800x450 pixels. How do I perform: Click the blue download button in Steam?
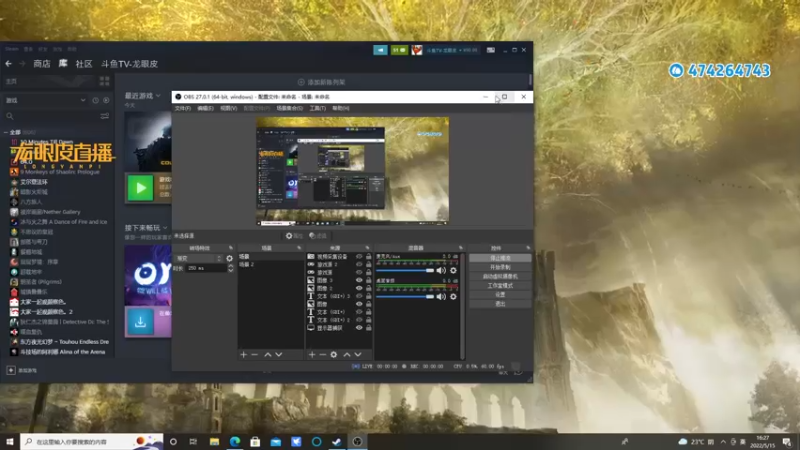coord(140,321)
